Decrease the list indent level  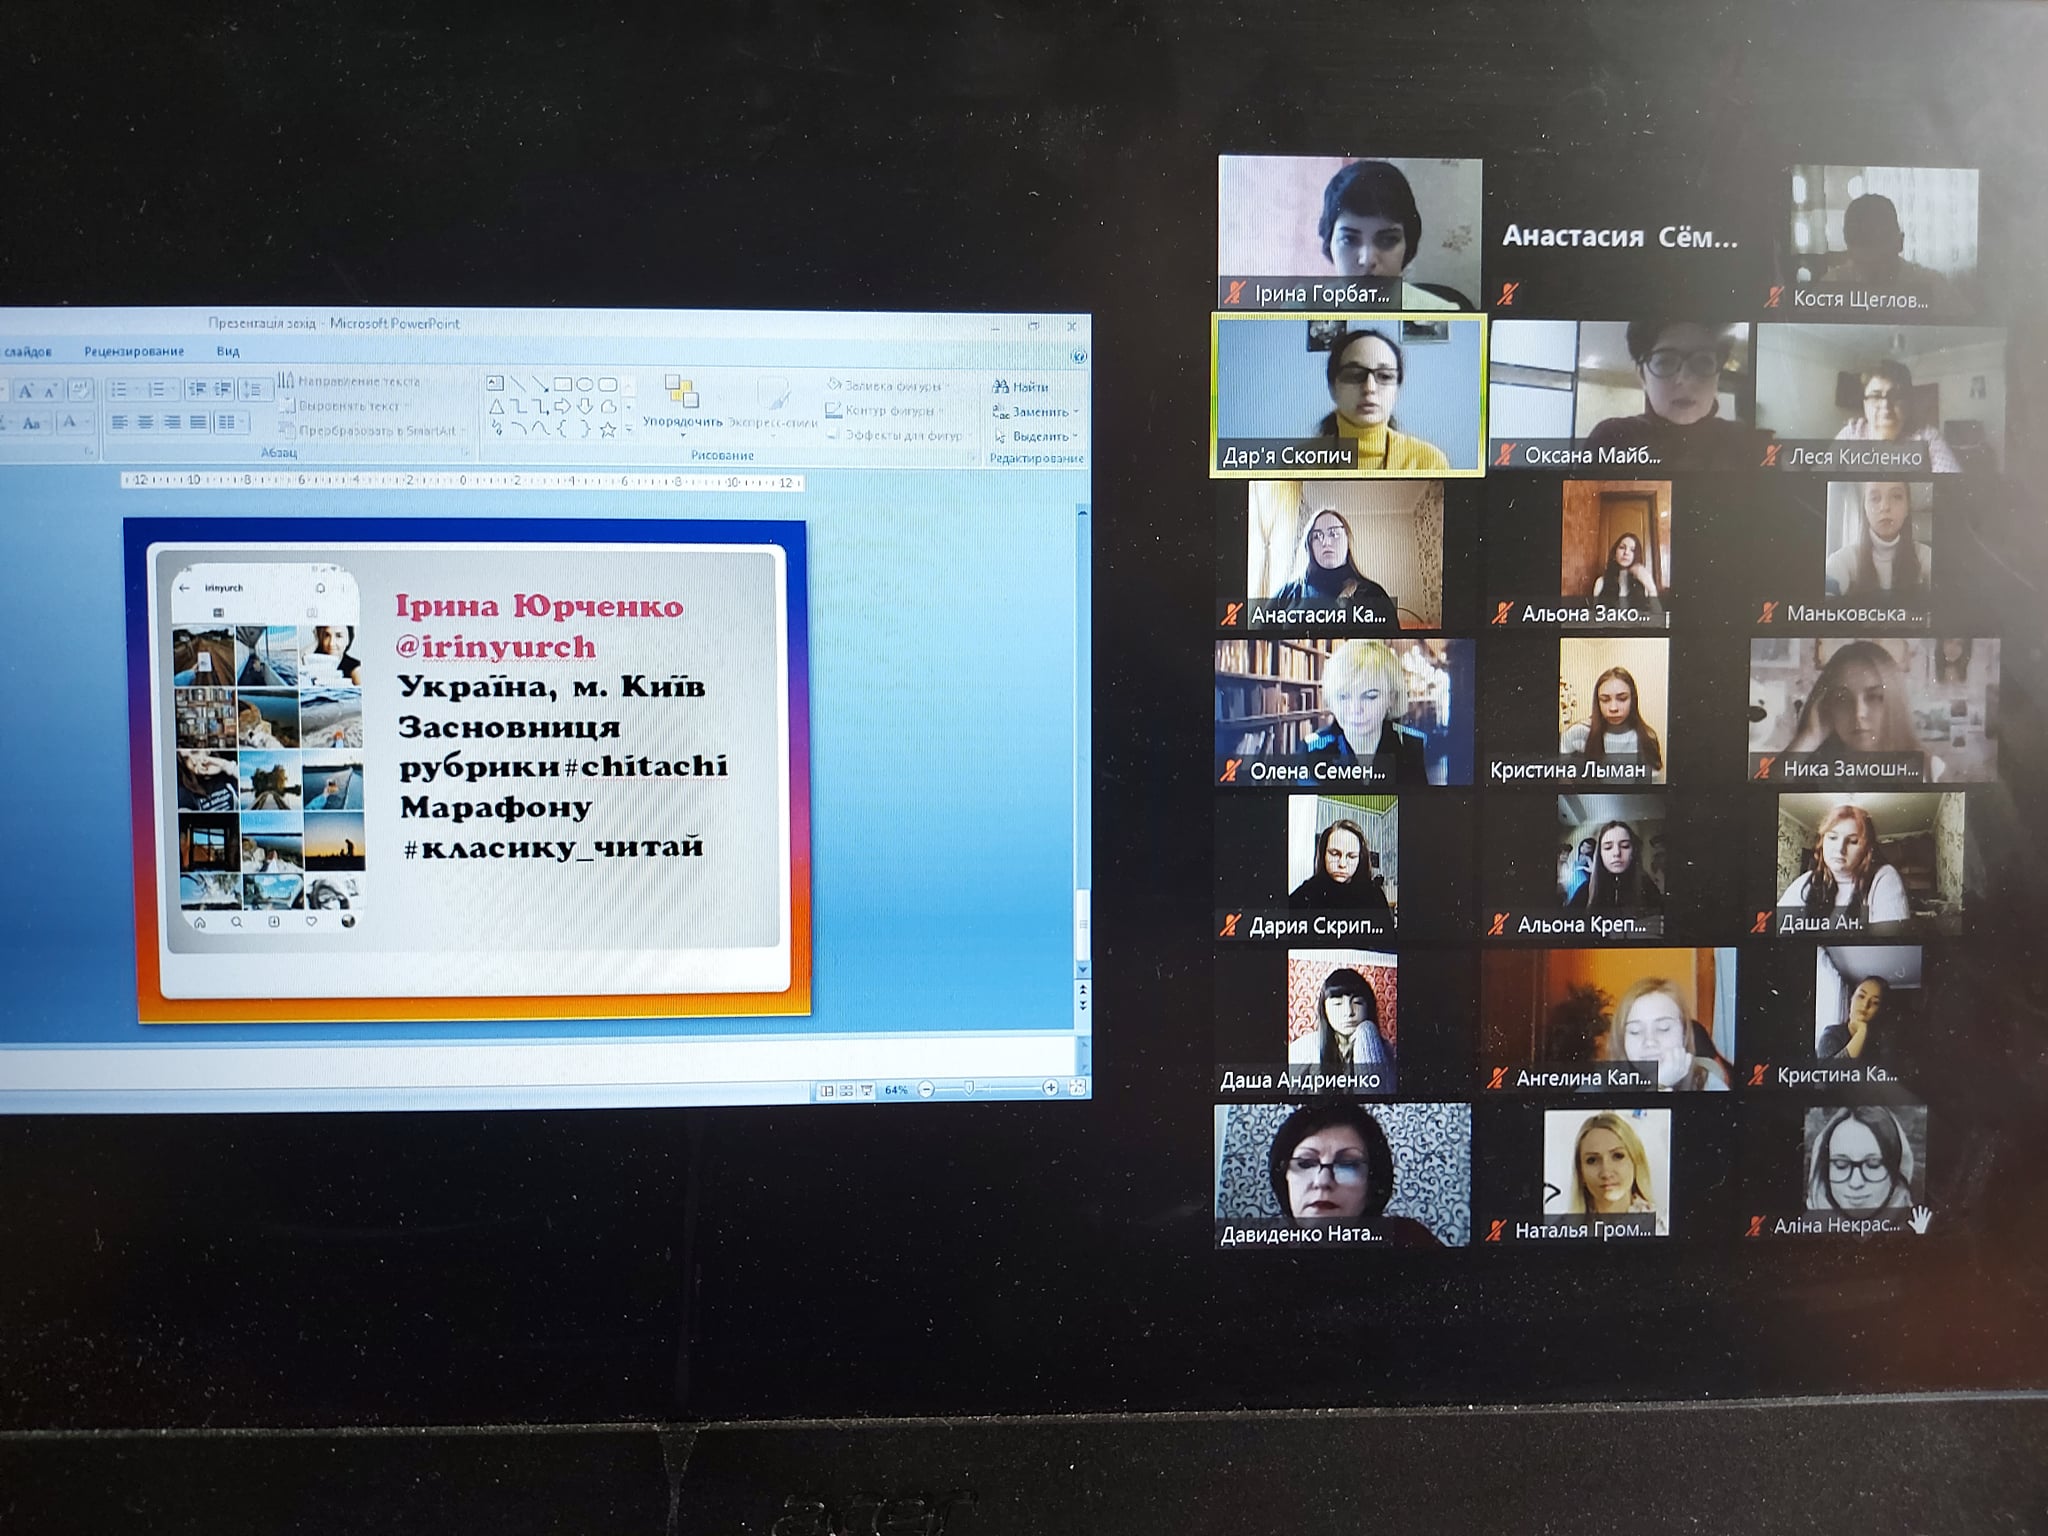tap(197, 389)
